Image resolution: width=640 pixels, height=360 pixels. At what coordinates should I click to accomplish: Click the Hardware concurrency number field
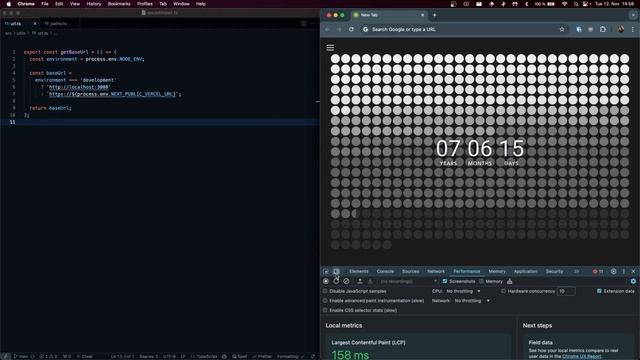point(566,291)
